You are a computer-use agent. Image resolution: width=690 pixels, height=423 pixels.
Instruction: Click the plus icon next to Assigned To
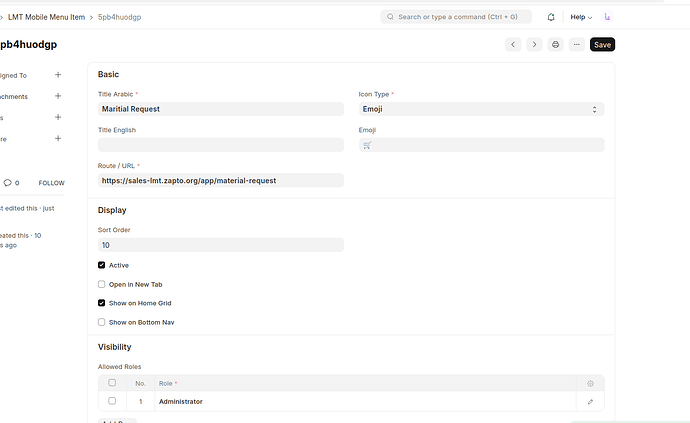tap(58, 75)
